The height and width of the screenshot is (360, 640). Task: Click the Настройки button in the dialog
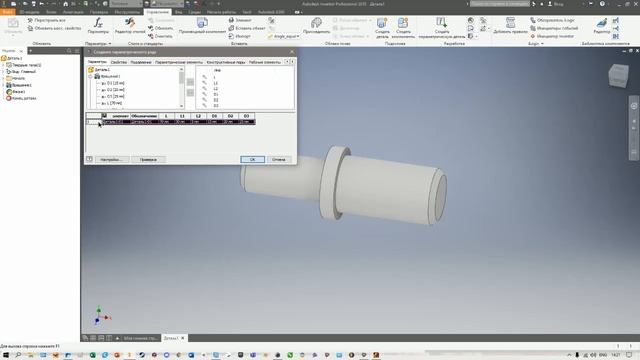(111, 160)
